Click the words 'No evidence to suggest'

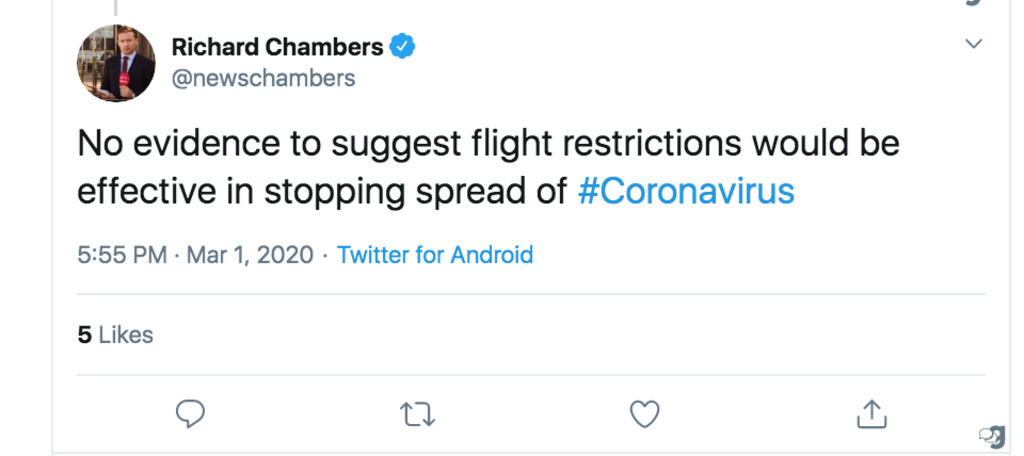click(199, 144)
